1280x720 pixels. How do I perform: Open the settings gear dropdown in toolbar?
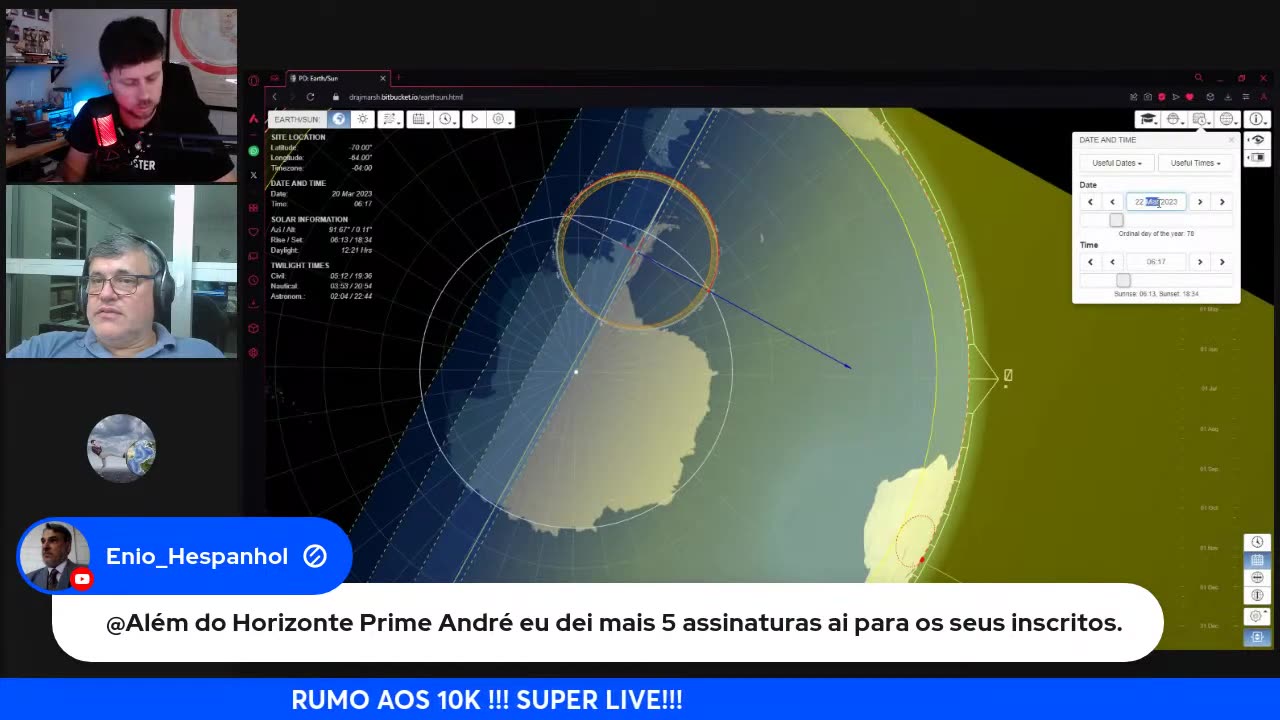(x=501, y=119)
